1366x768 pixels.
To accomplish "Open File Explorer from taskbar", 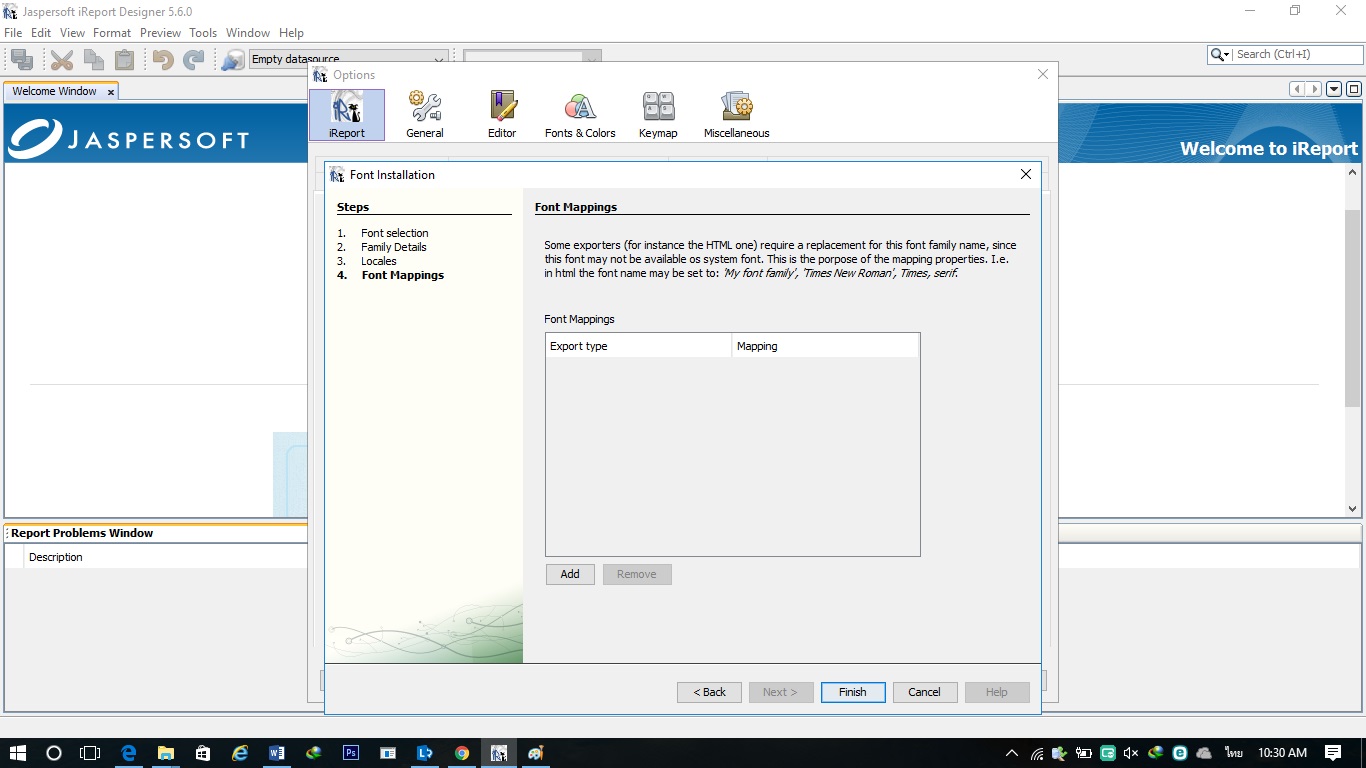I will [x=165, y=753].
